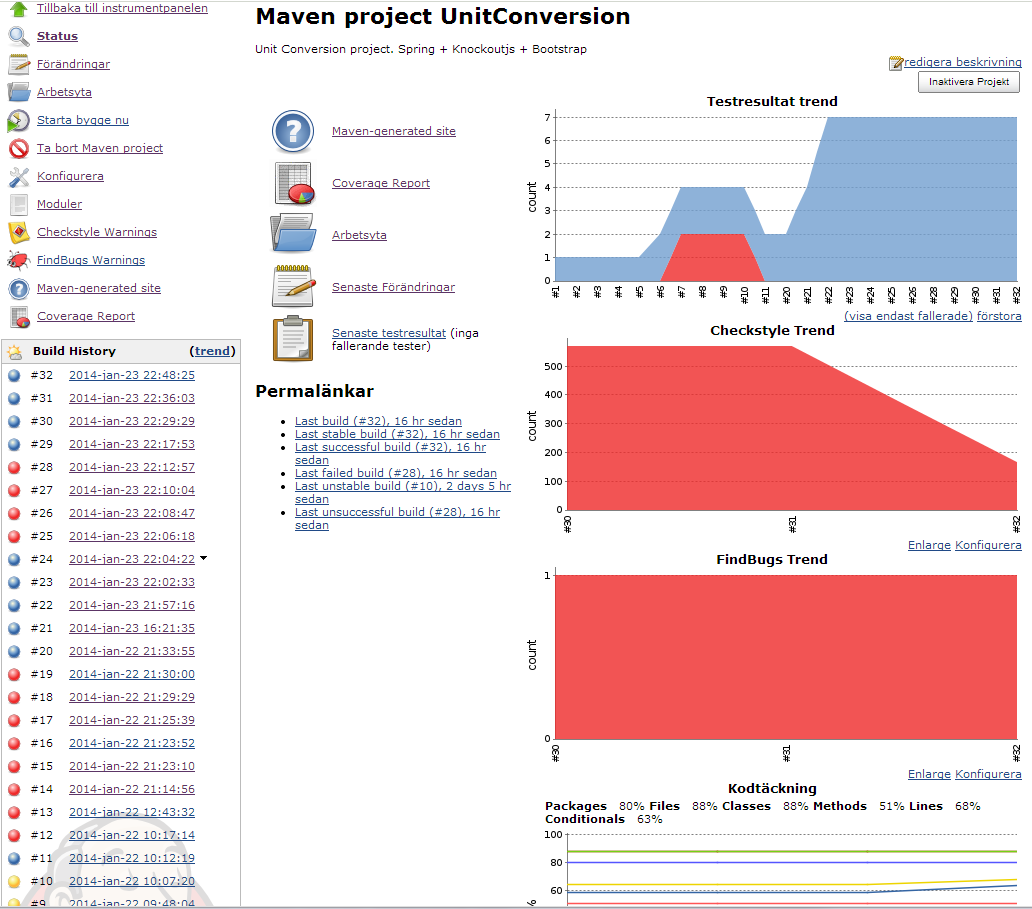Open Moduler in sidebar menu

pyautogui.click(x=59, y=204)
